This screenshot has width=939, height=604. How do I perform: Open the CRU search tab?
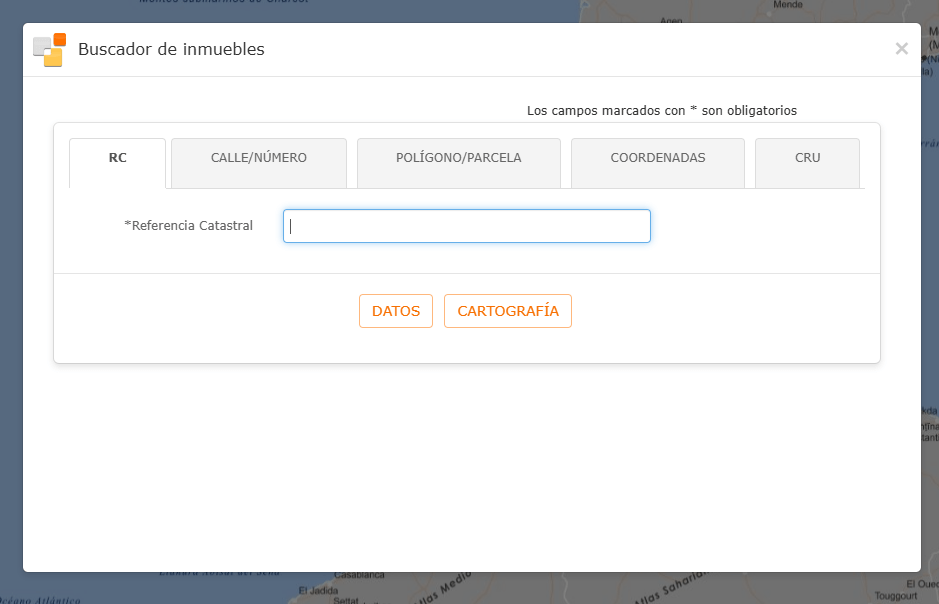[807, 157]
